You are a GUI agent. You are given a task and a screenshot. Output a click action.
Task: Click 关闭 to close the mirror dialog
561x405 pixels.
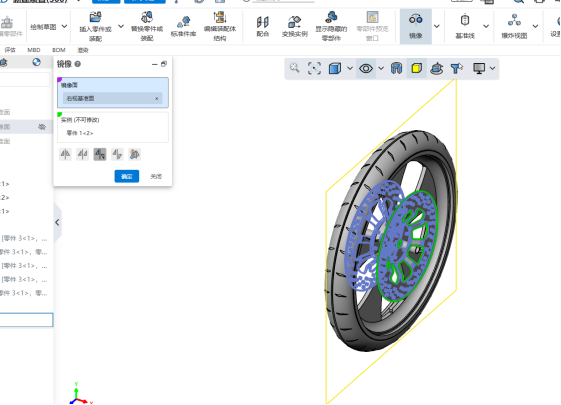coord(156,176)
